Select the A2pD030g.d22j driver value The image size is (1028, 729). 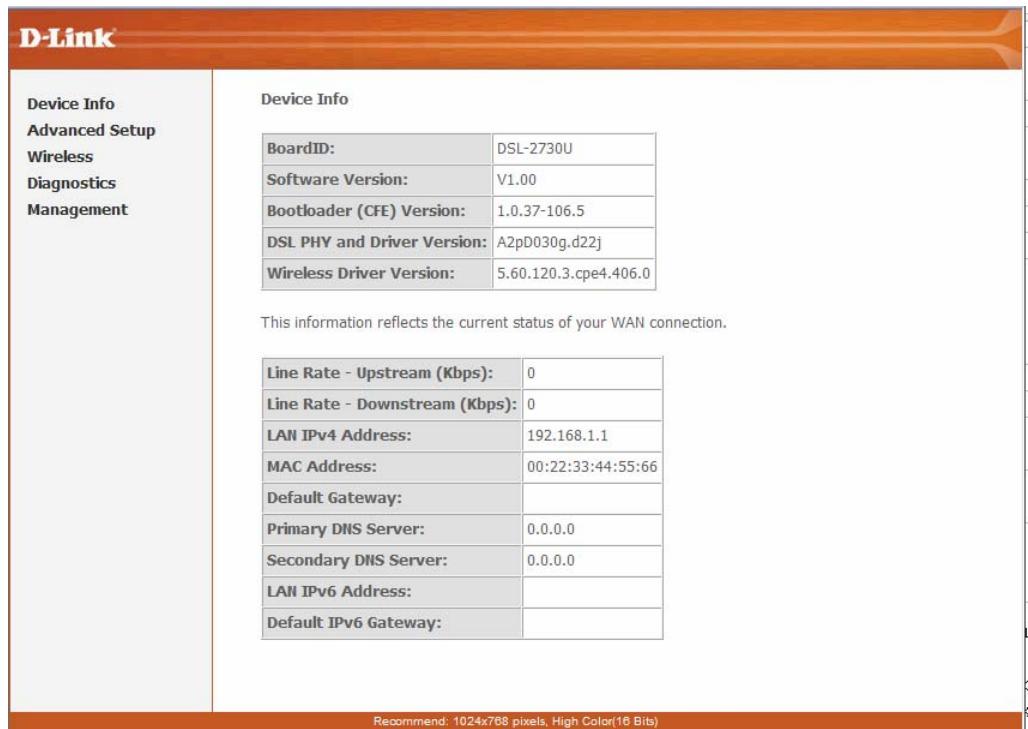549,243
